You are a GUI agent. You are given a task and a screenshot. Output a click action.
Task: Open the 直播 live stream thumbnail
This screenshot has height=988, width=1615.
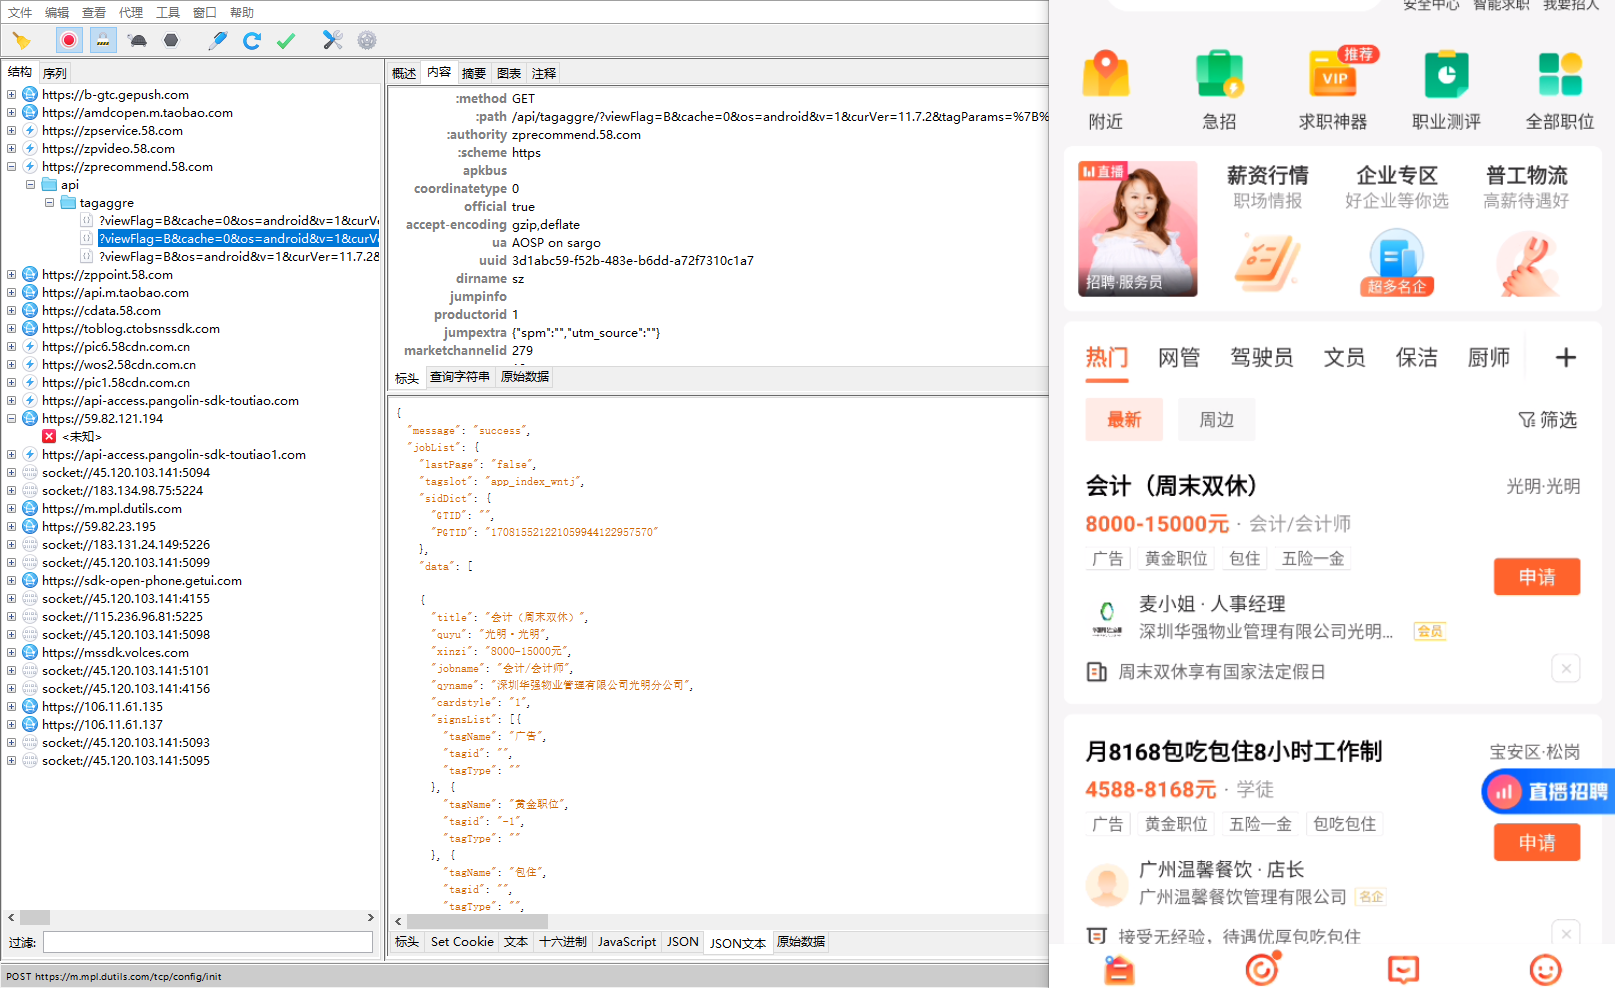(x=1138, y=229)
